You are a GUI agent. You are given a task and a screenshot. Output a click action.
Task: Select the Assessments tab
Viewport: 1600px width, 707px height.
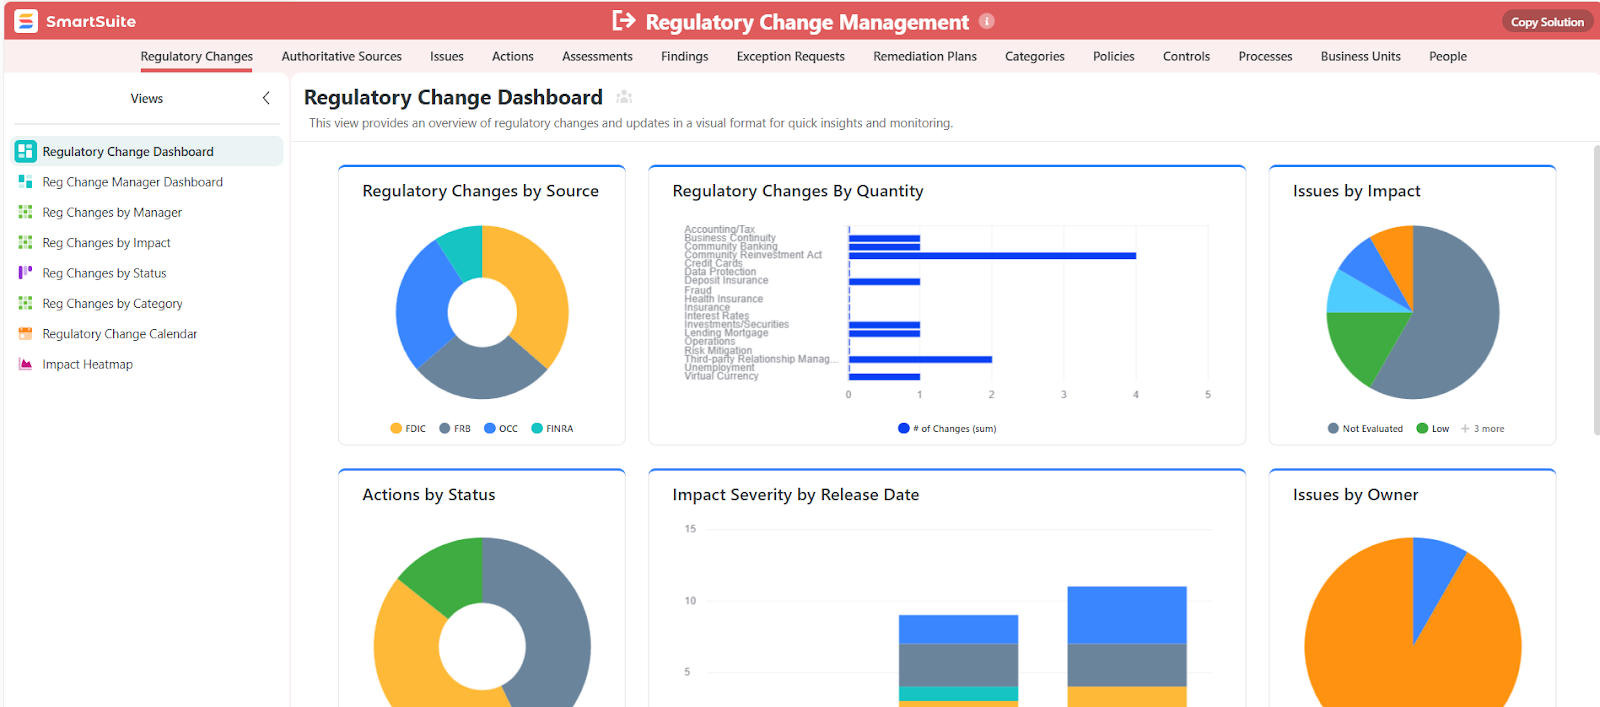pyautogui.click(x=597, y=56)
